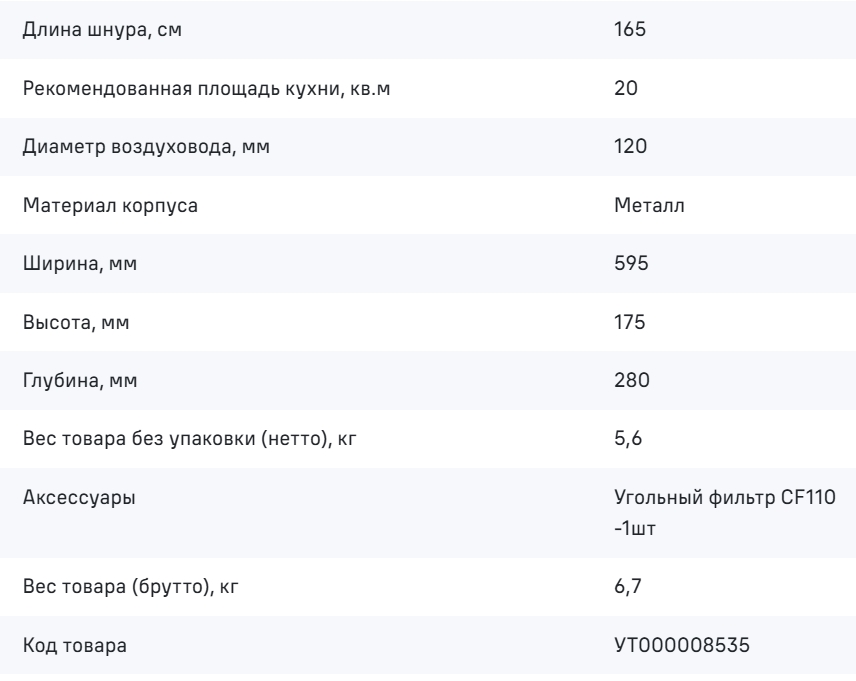Viewport: 856px width, 681px height.
Task: Click the 'Материал корпуса' label
Action: [x=110, y=205]
